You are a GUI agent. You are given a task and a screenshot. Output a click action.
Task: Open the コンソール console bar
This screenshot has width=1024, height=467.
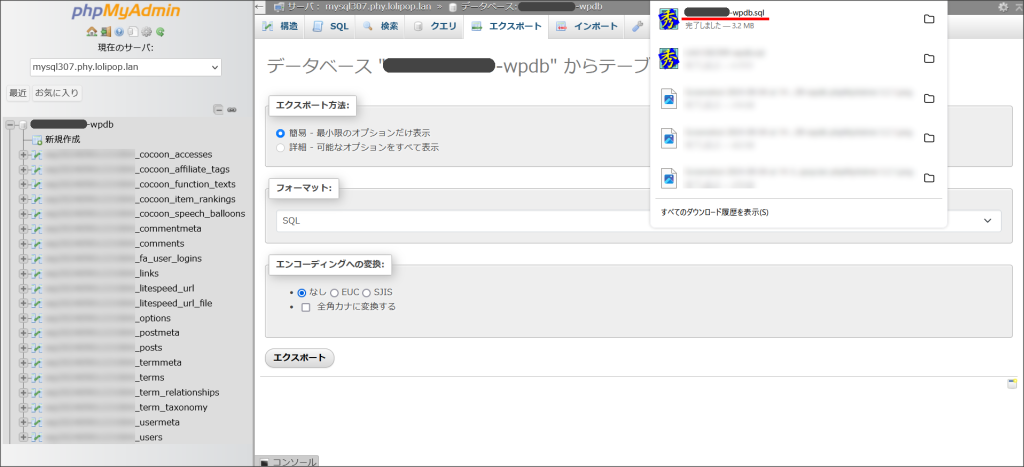pyautogui.click(x=287, y=461)
